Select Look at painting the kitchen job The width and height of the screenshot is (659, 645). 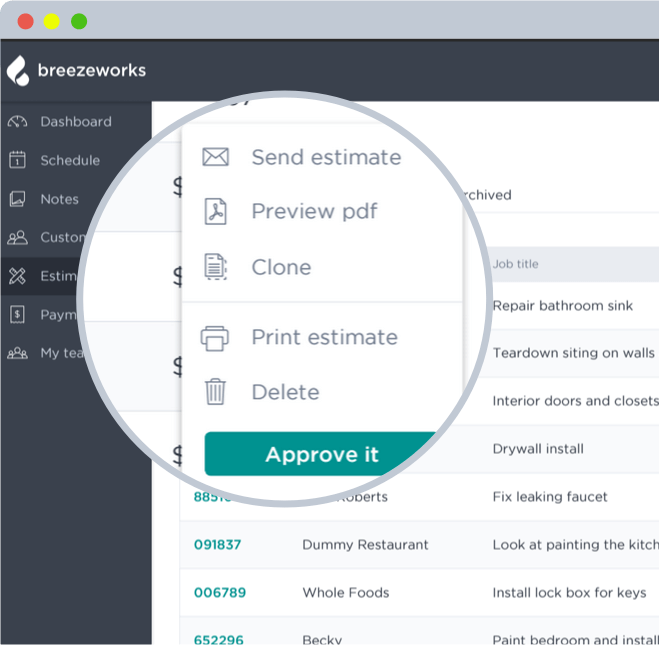pos(576,545)
